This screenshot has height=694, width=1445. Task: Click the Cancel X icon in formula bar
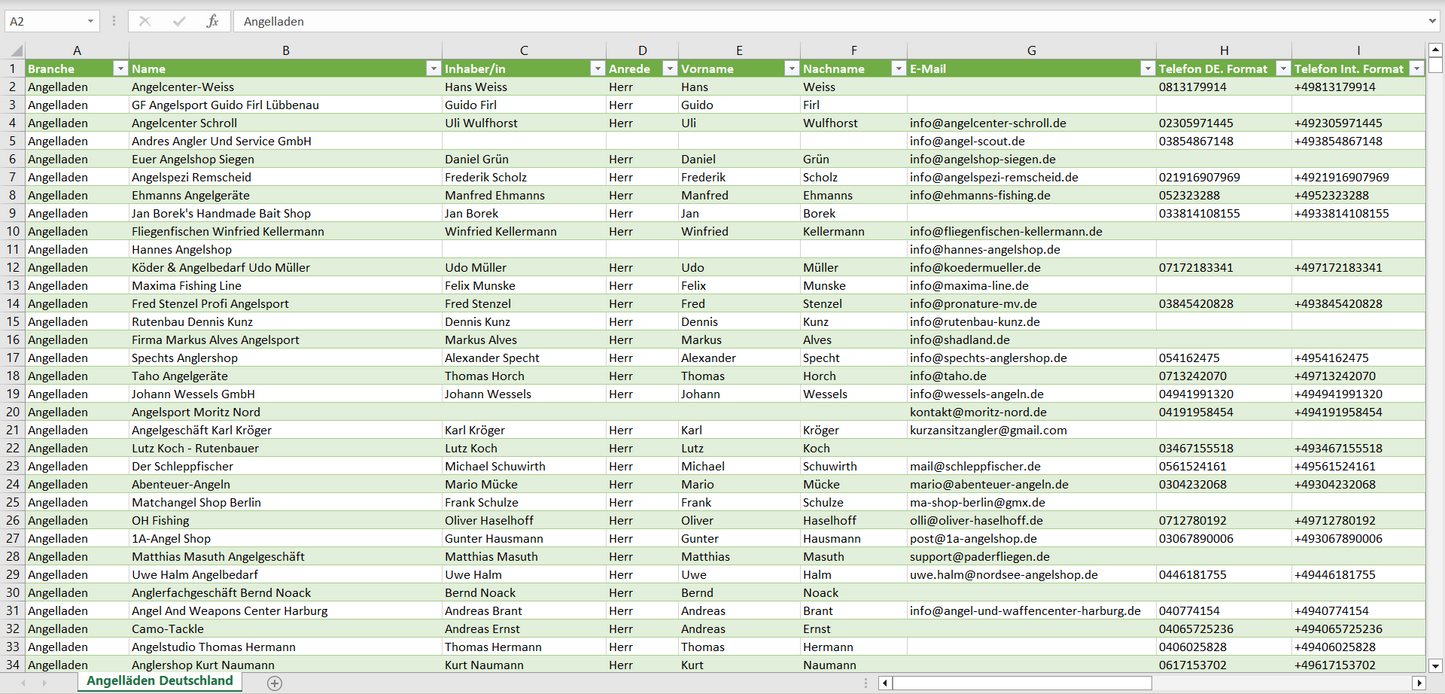pos(145,21)
